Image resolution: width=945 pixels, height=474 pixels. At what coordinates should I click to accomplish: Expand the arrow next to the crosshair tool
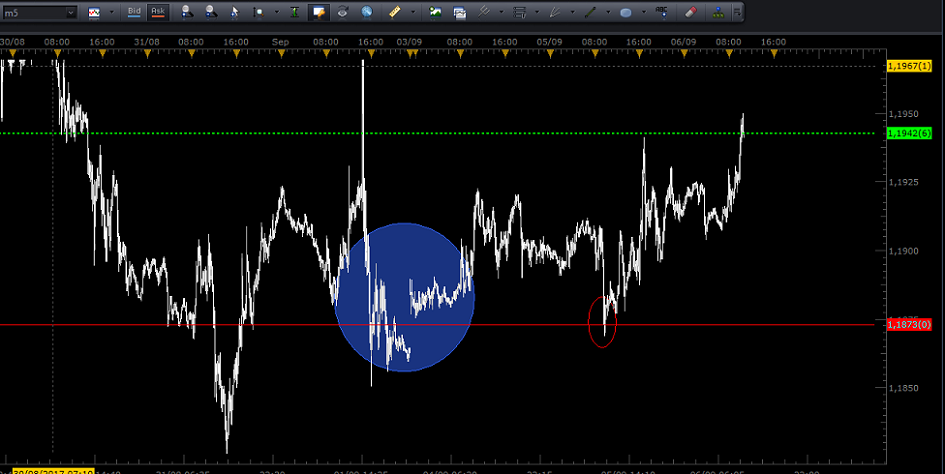[274, 13]
